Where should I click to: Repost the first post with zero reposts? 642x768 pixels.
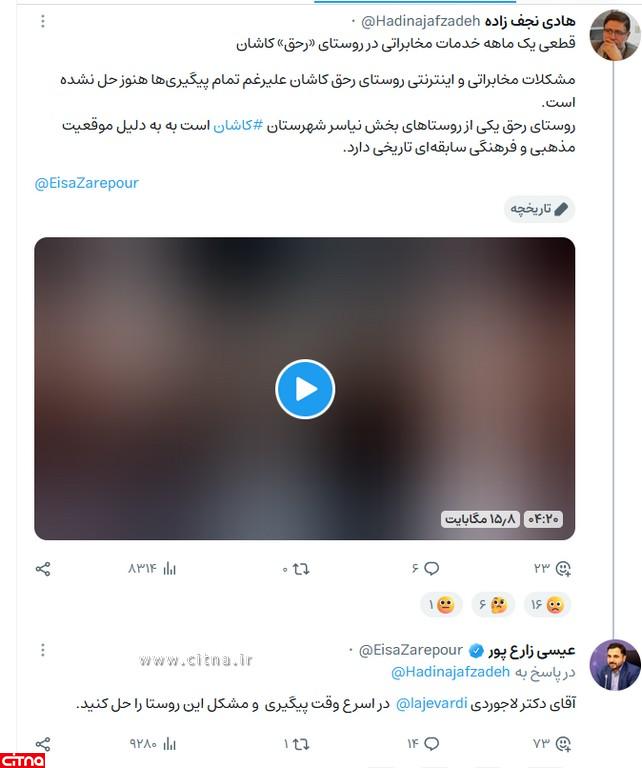(296, 569)
